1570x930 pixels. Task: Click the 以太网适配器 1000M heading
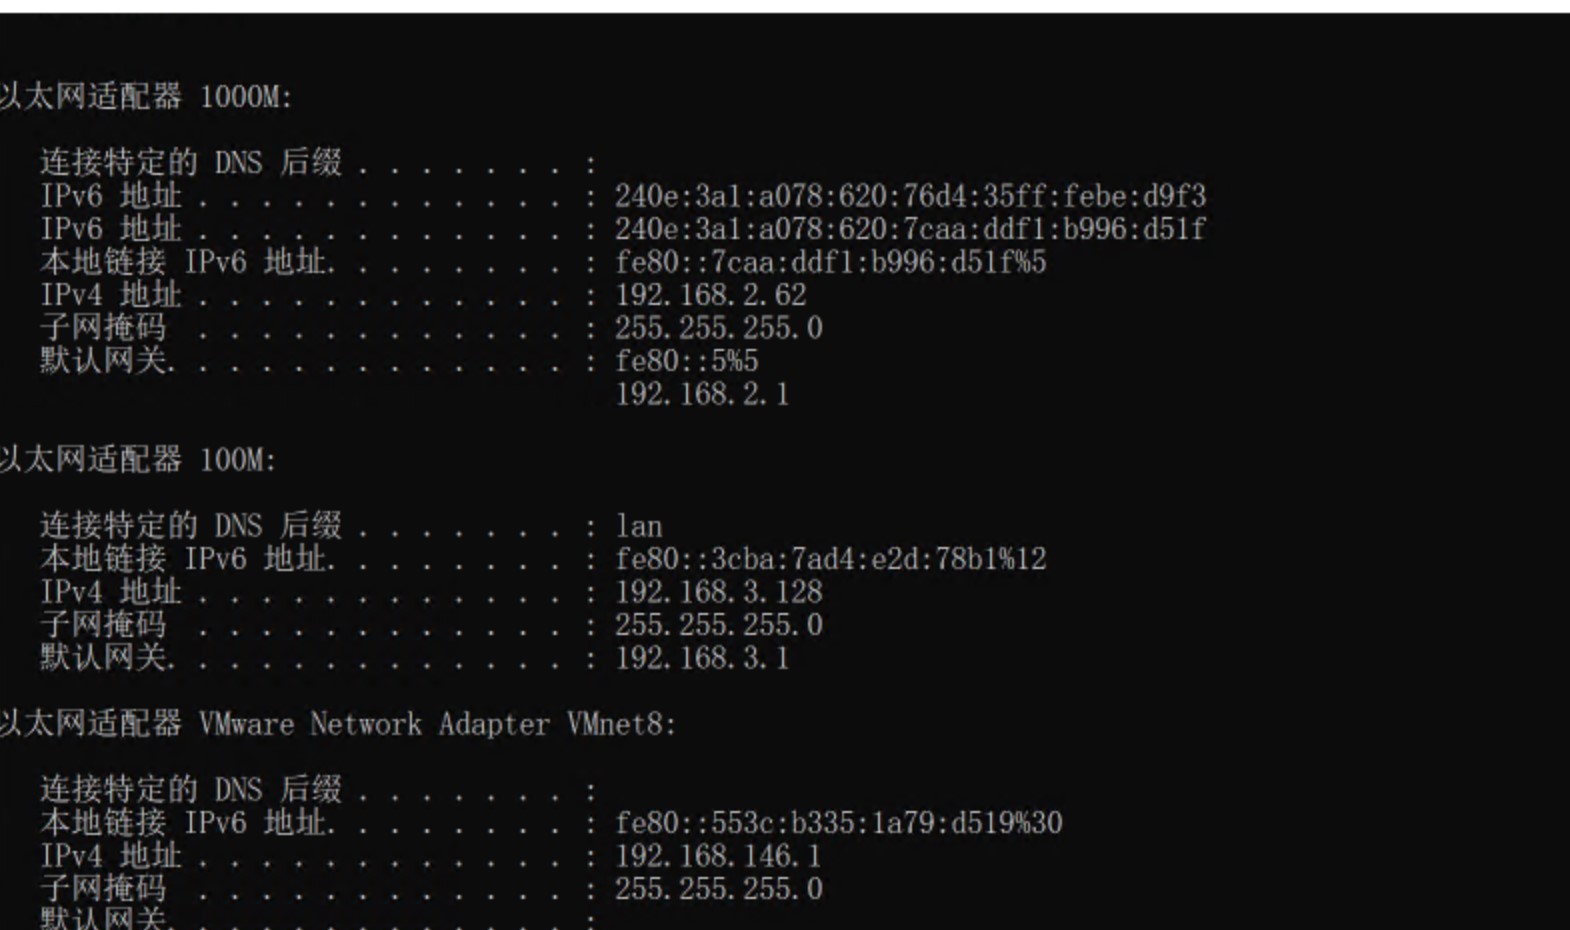pyautogui.click(x=145, y=97)
